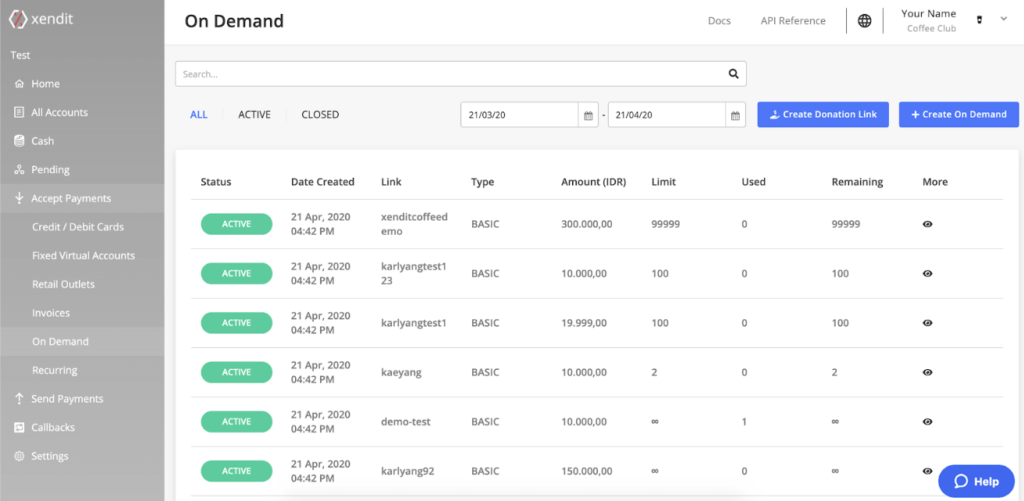This screenshot has width=1024, height=501.
Task: Click the Date Created column header
Action: click(x=323, y=182)
